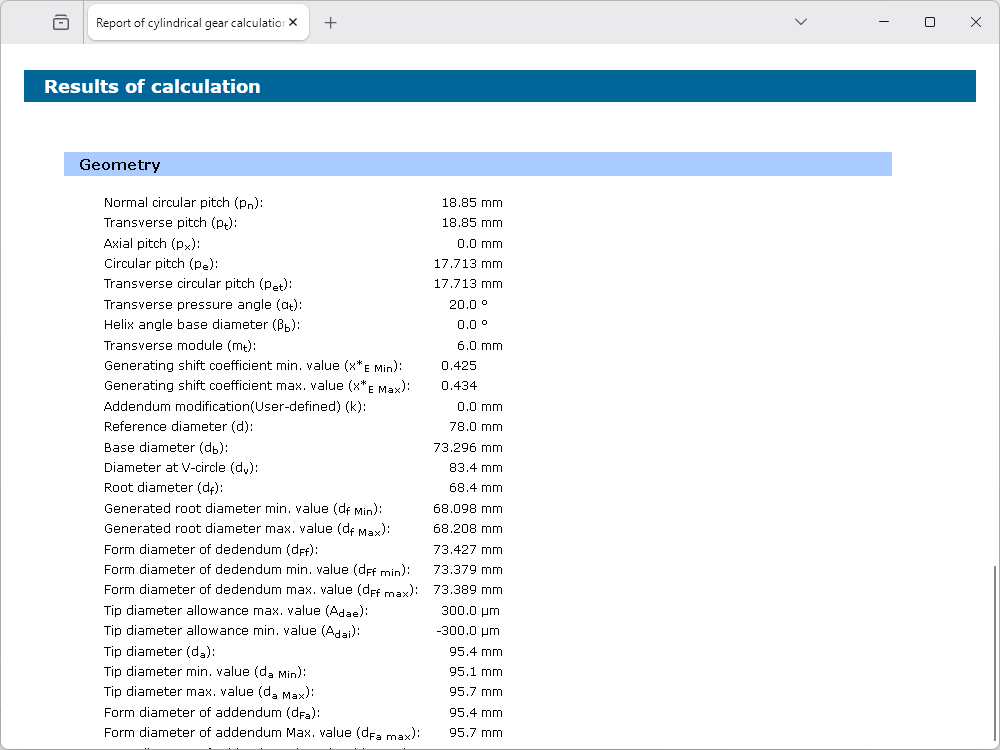The image size is (1000, 750).
Task: Close the gear calculation report tab
Action: 294,22
